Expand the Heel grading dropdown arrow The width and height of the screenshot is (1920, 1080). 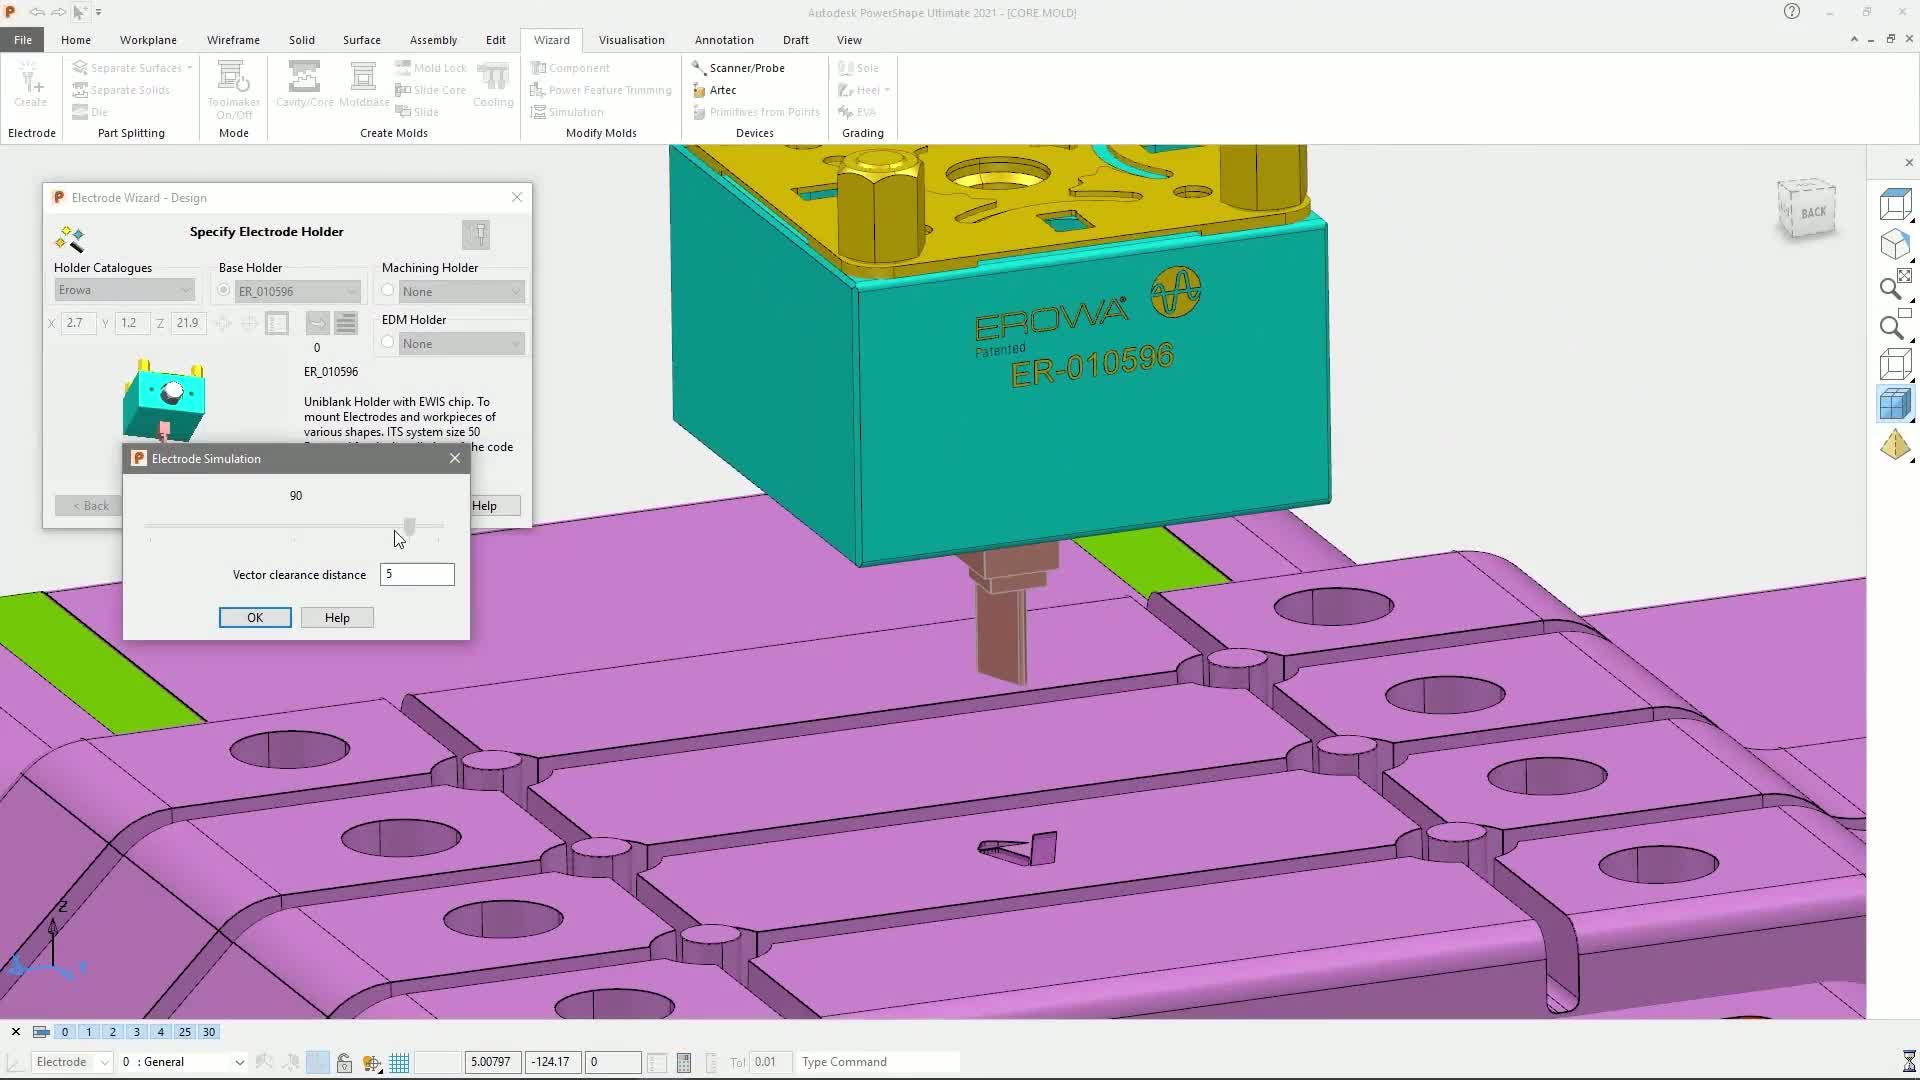[887, 90]
